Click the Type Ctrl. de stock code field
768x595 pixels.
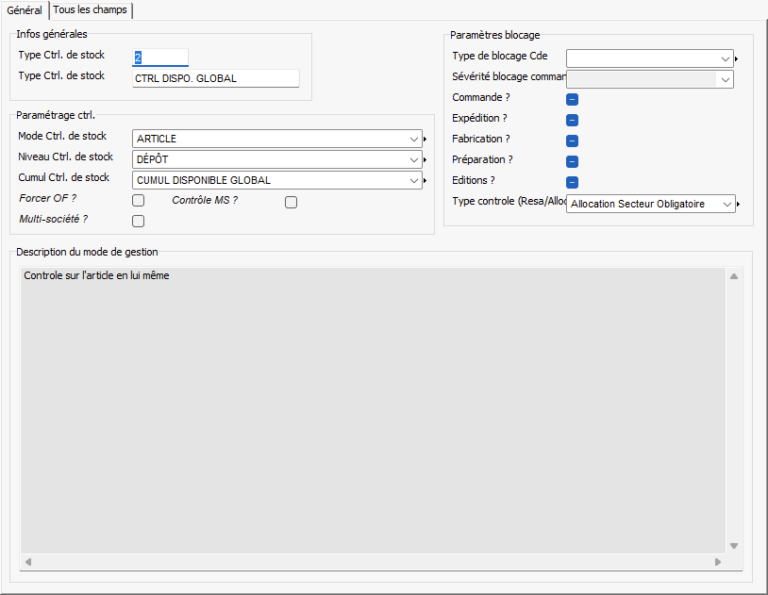(x=160, y=58)
